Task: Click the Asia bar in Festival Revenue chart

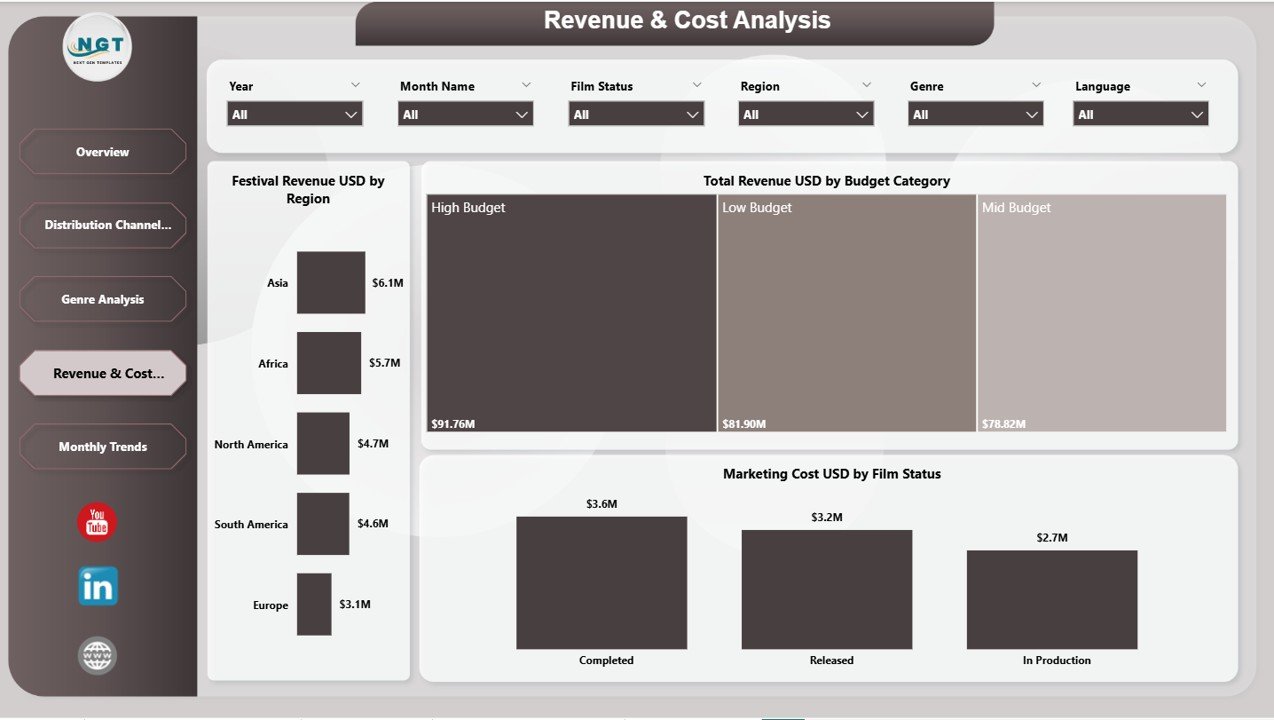Action: pyautogui.click(x=330, y=283)
